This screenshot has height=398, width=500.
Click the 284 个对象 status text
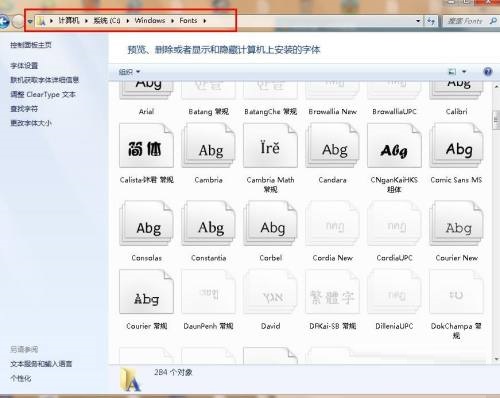click(x=173, y=372)
